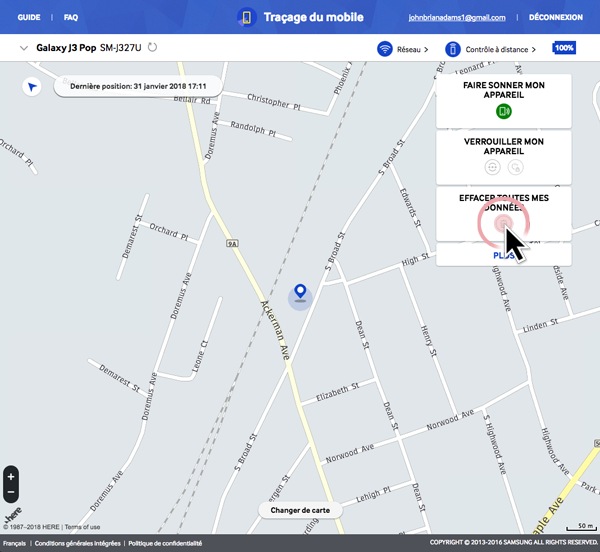Zoom in the map with plus

point(11,477)
